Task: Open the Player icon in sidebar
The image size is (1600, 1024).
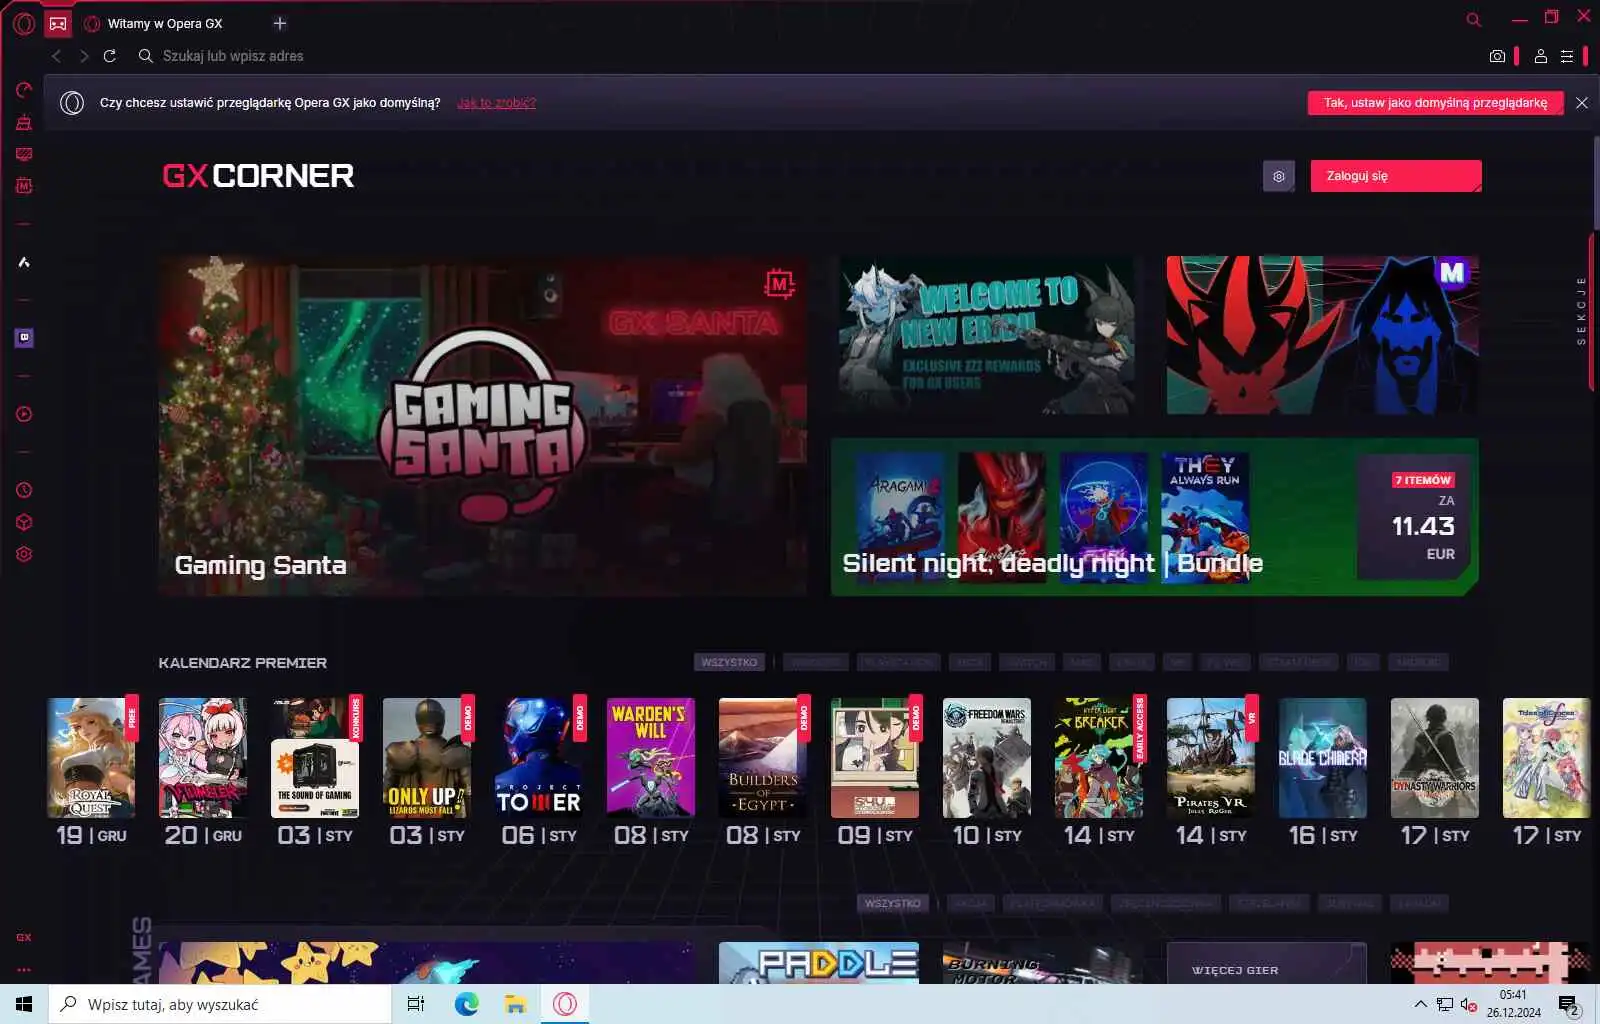Action: (x=24, y=414)
